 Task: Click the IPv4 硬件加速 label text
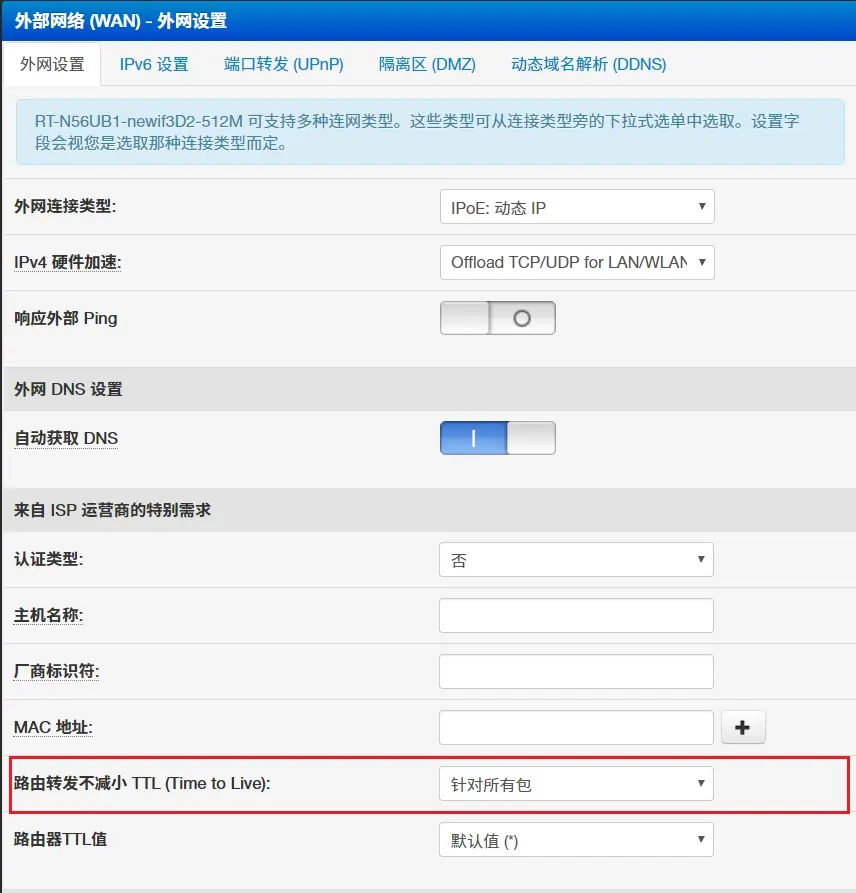point(68,263)
